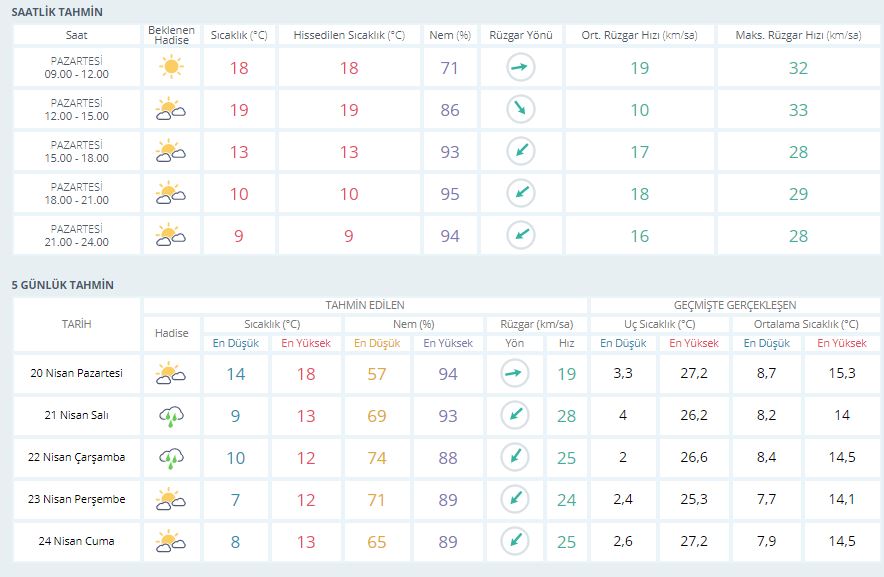The image size is (884, 577).
Task: Click the weather icon for 21.00 - 24.00
Action: [x=171, y=236]
